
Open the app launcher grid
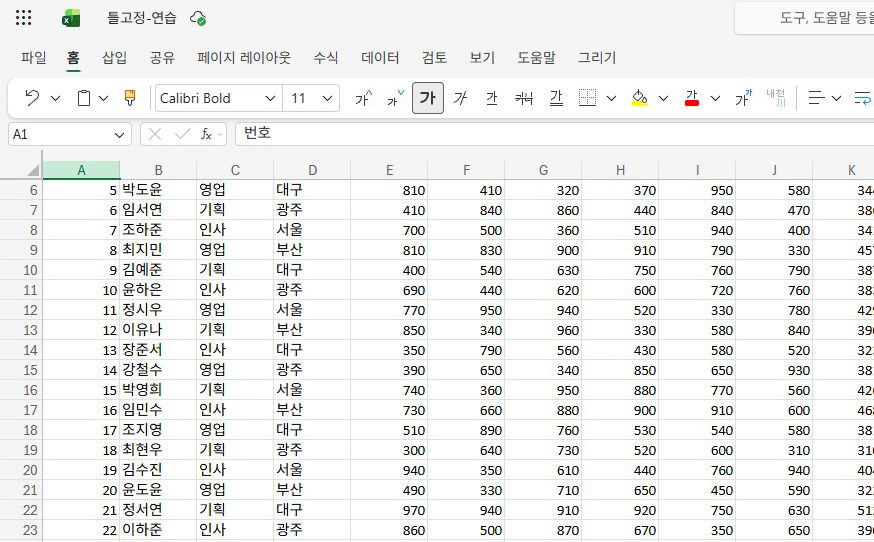pos(23,18)
